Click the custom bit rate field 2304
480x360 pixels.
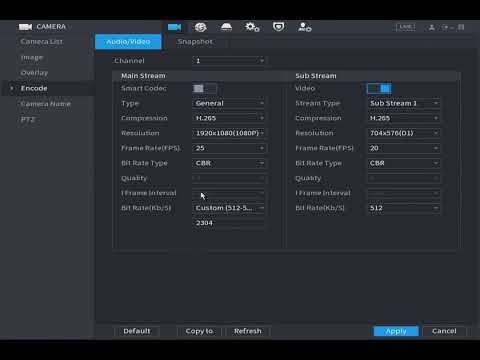point(229,223)
